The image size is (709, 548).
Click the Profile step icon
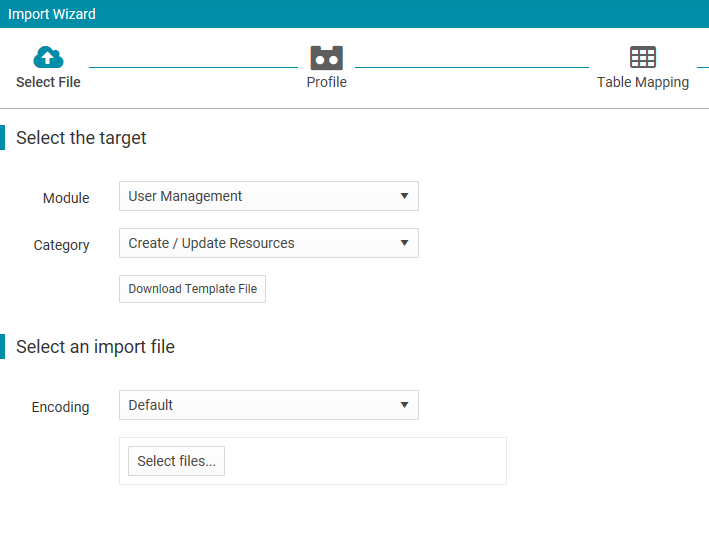pos(326,57)
